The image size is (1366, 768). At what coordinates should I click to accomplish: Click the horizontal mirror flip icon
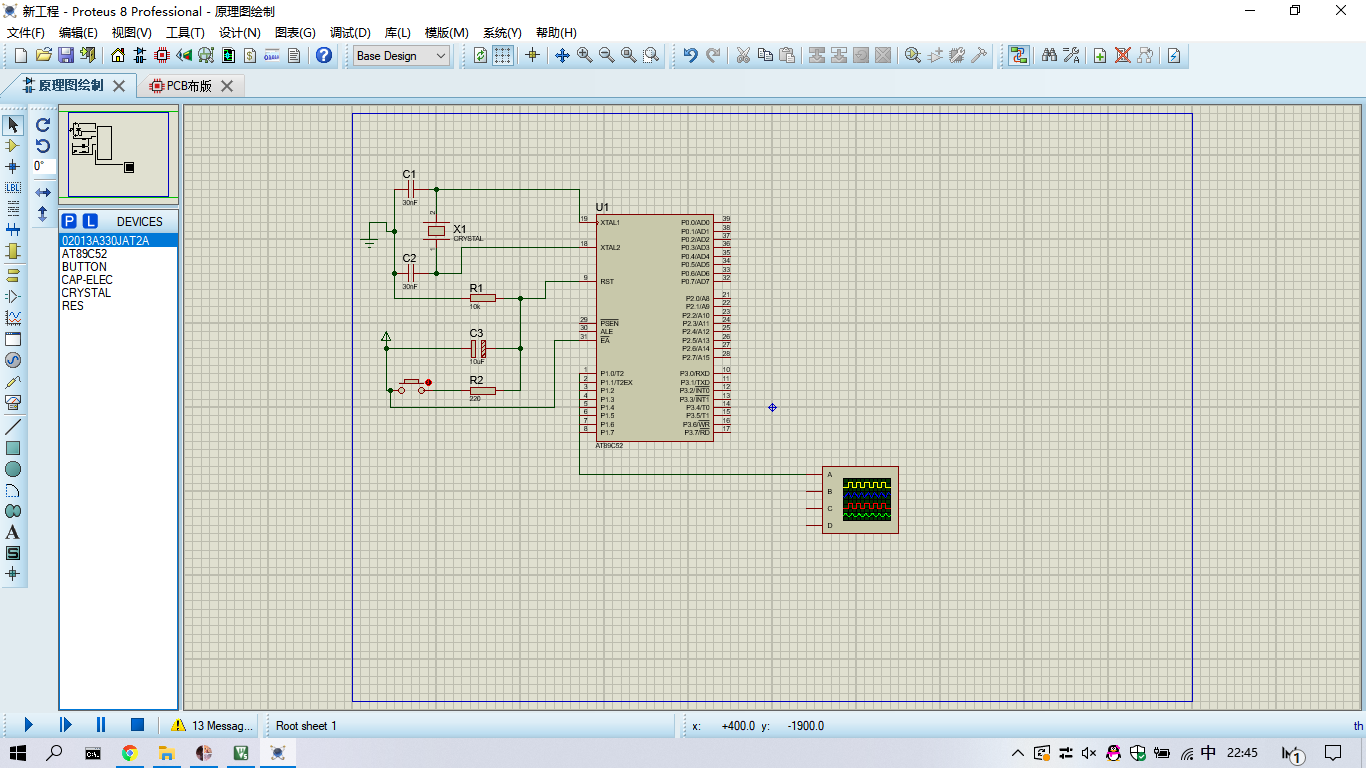pos(43,192)
